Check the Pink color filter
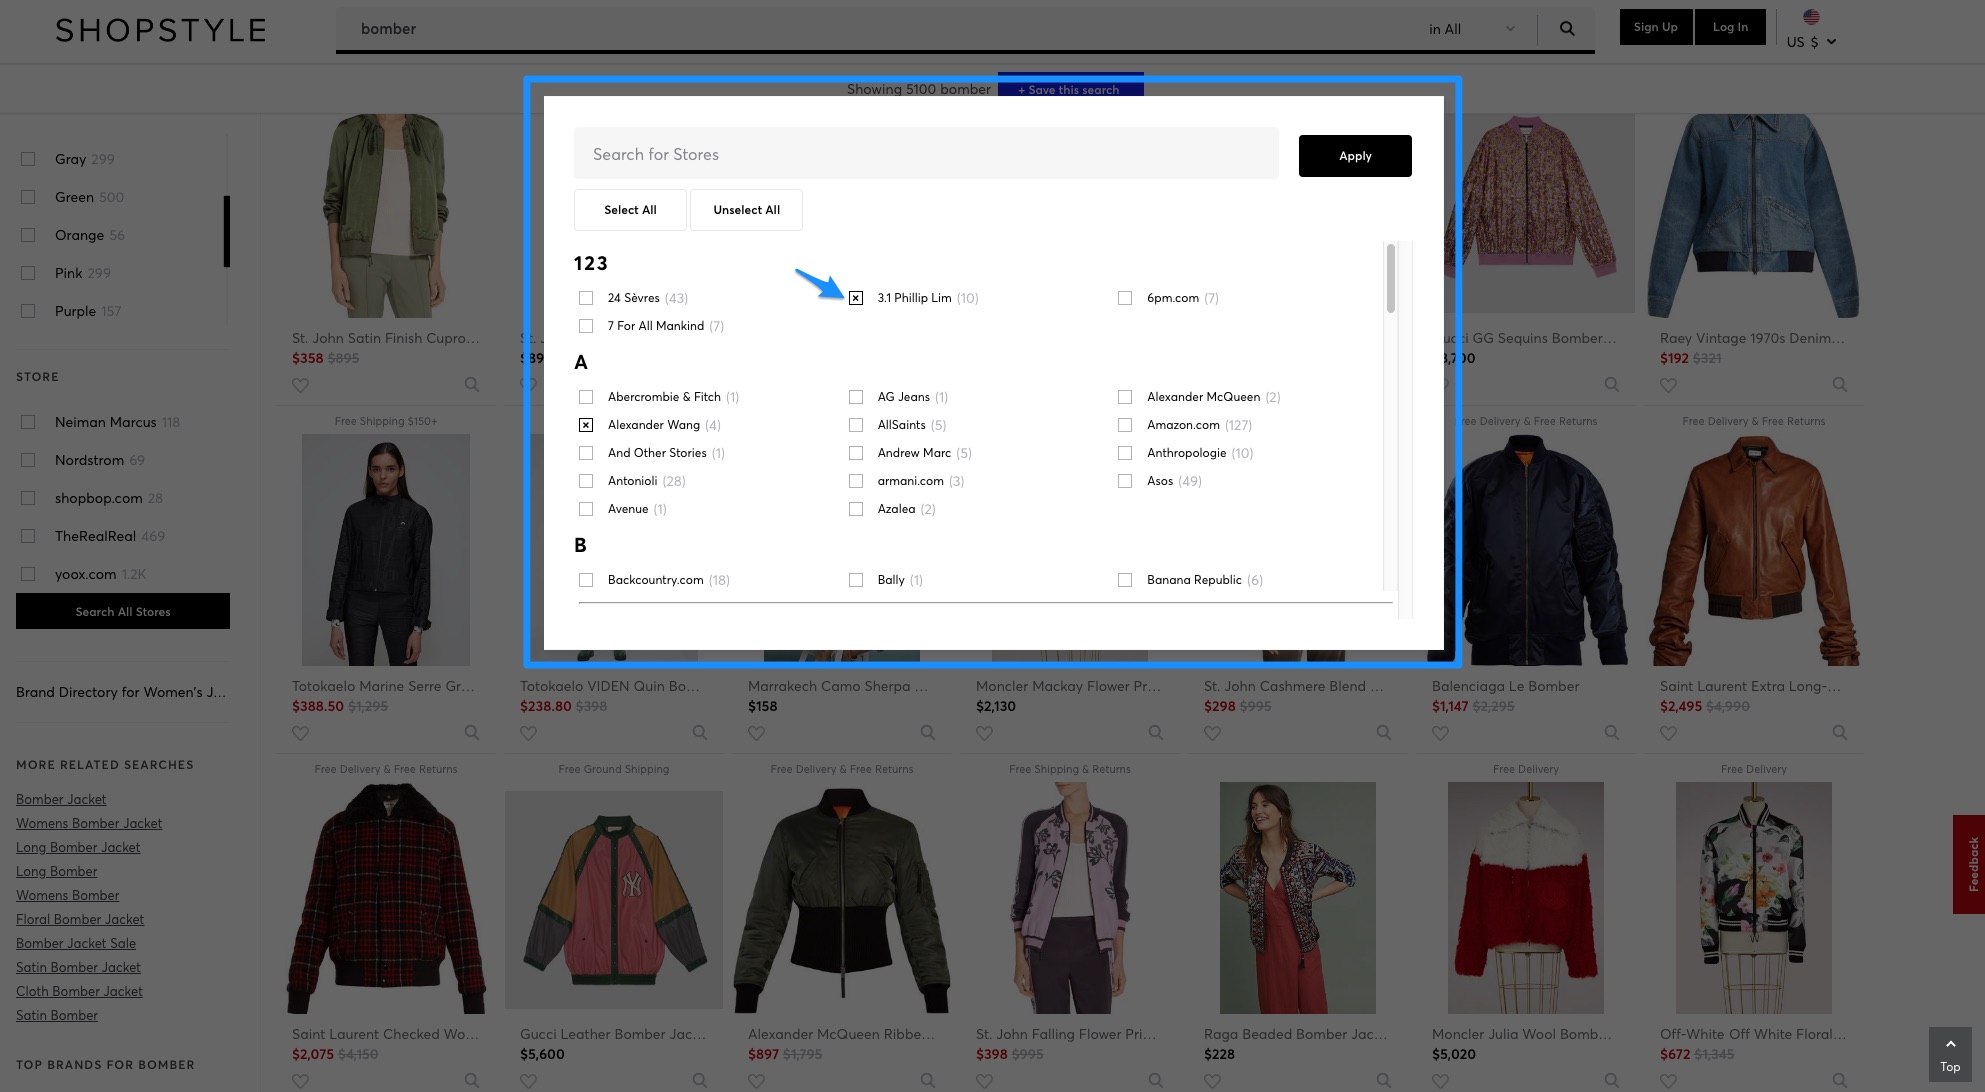Screen dimensions: 1985x1092 pos(28,273)
